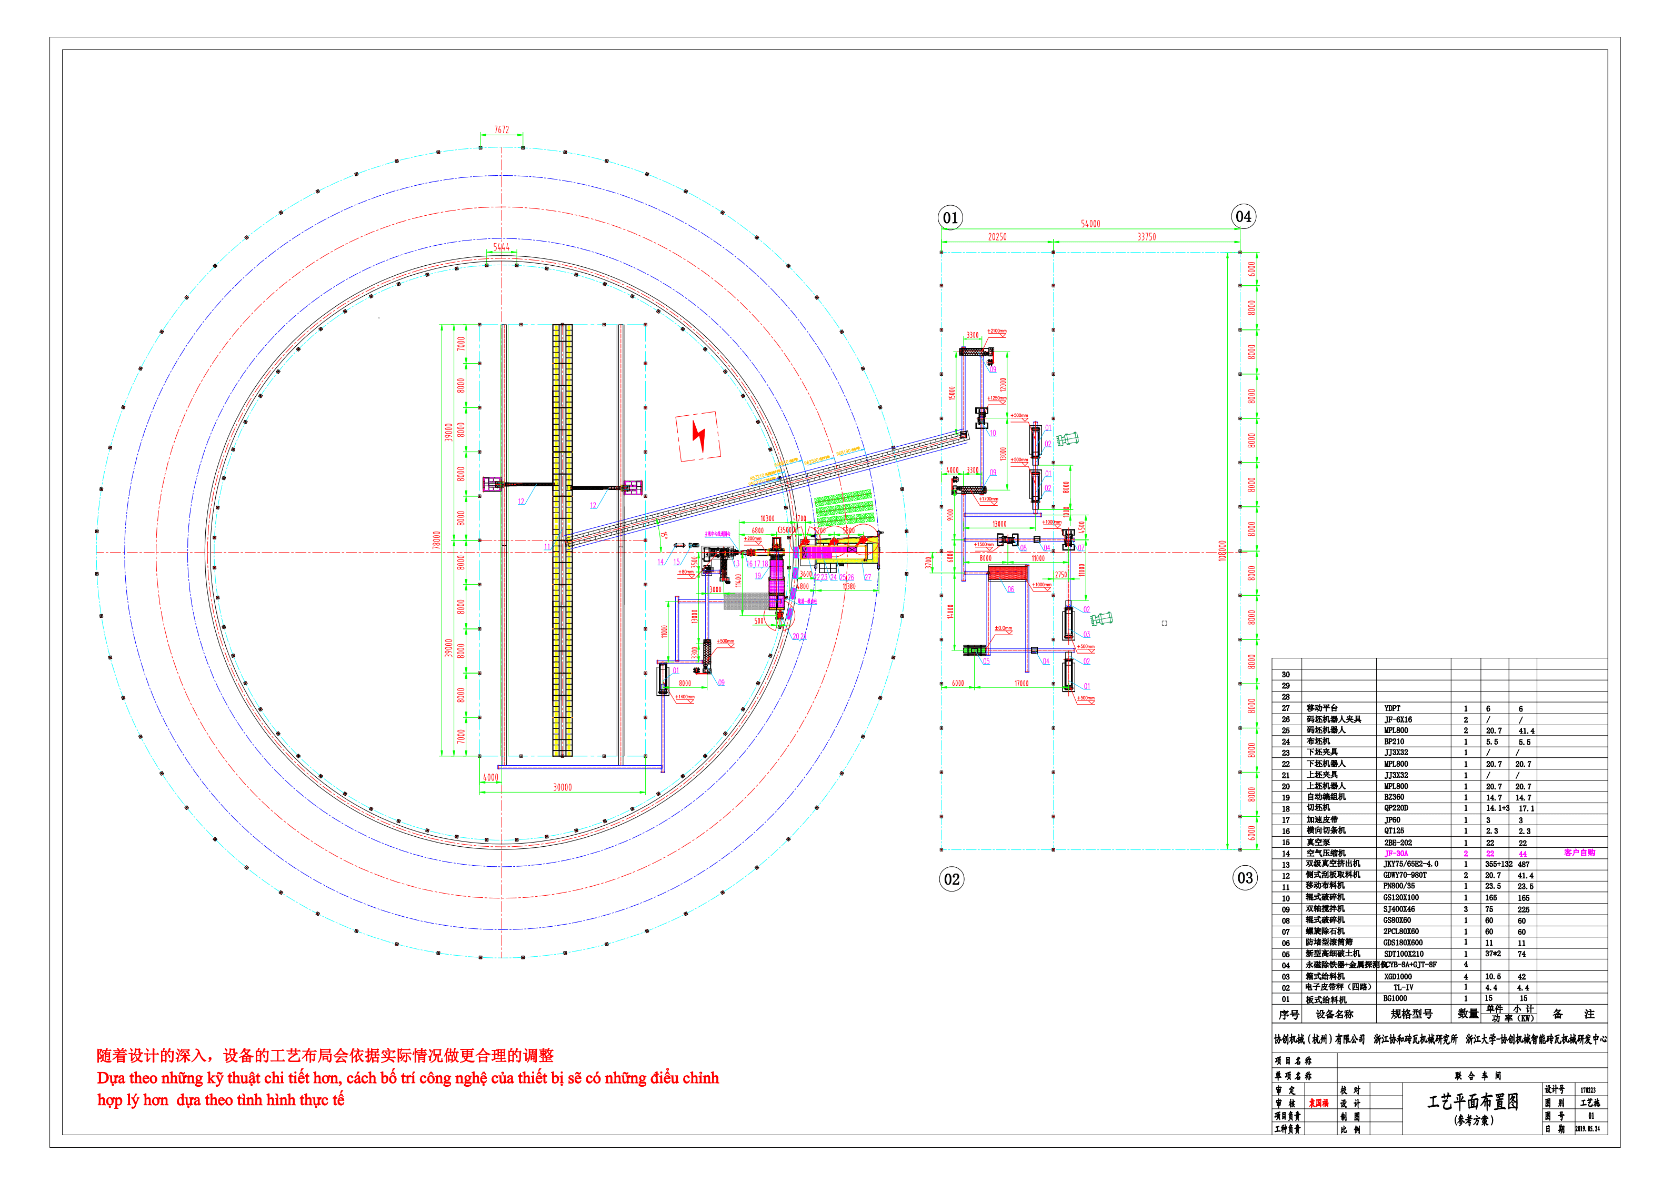
Task: Select the 54000 overall dimension text
Action: [1090, 223]
